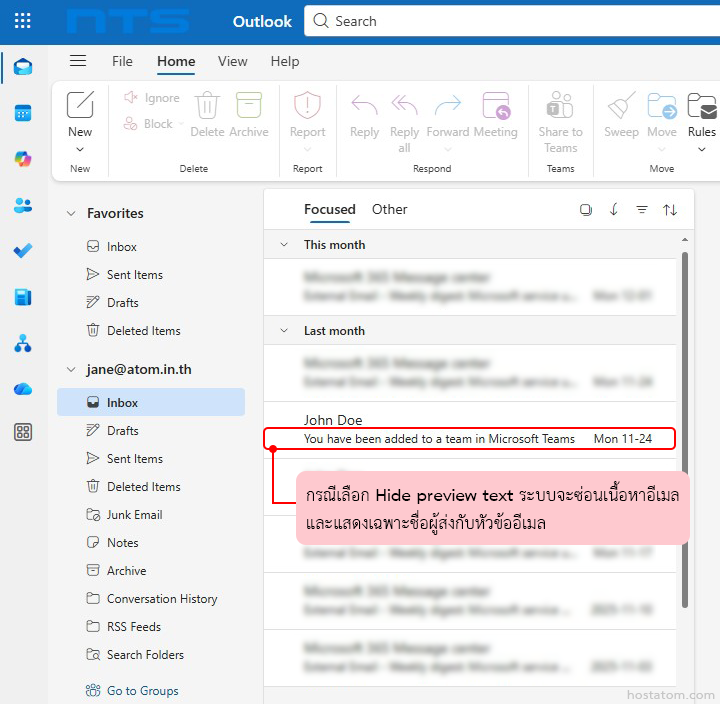Open Drafts under jane@atom.in.th
Image resolution: width=720 pixels, height=704 pixels.
click(151, 430)
